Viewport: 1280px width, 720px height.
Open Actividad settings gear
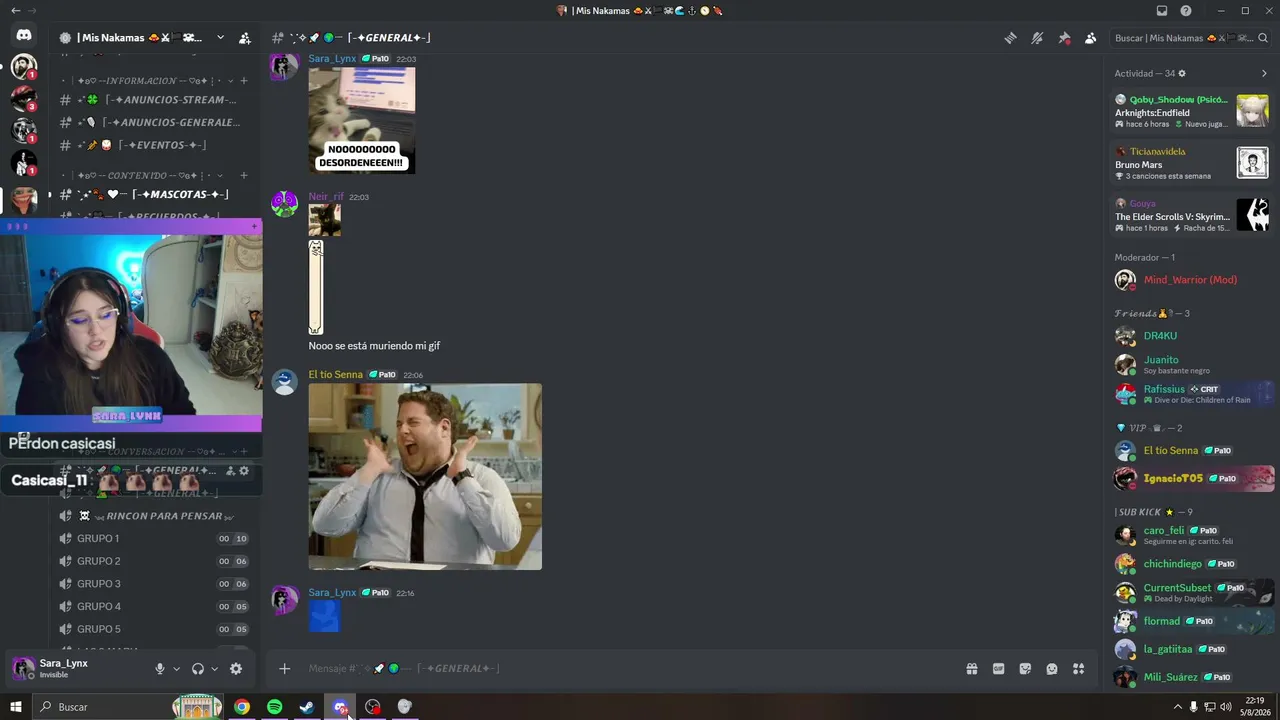pyautogui.click(x=1182, y=73)
